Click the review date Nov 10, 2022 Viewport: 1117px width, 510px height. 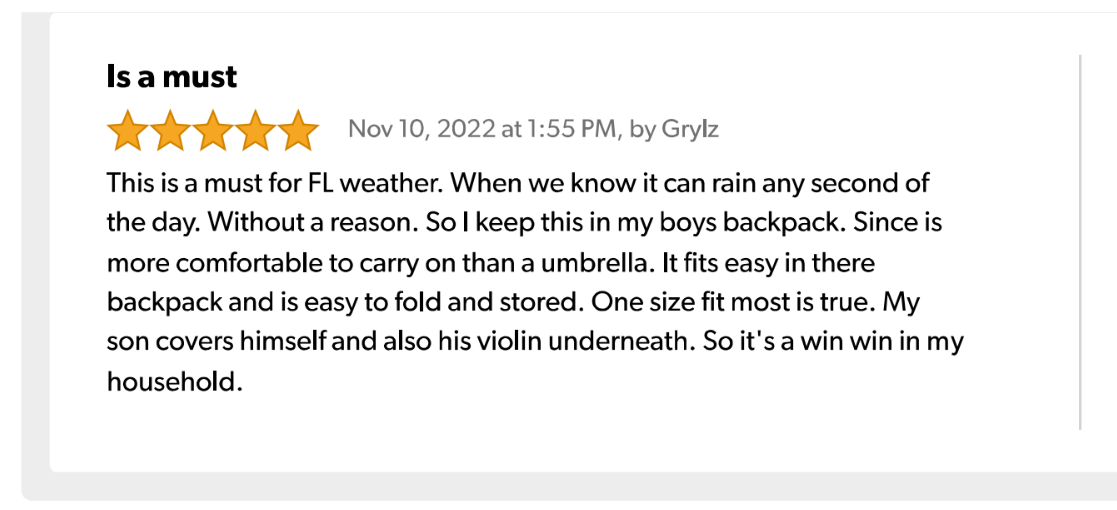421,130
